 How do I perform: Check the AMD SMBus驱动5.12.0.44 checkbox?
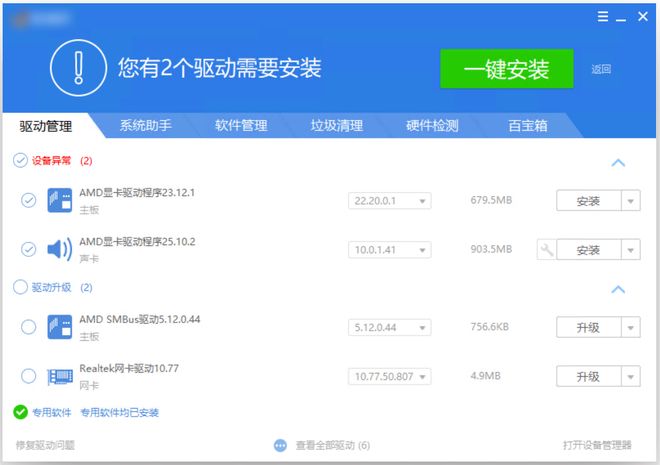(x=29, y=327)
